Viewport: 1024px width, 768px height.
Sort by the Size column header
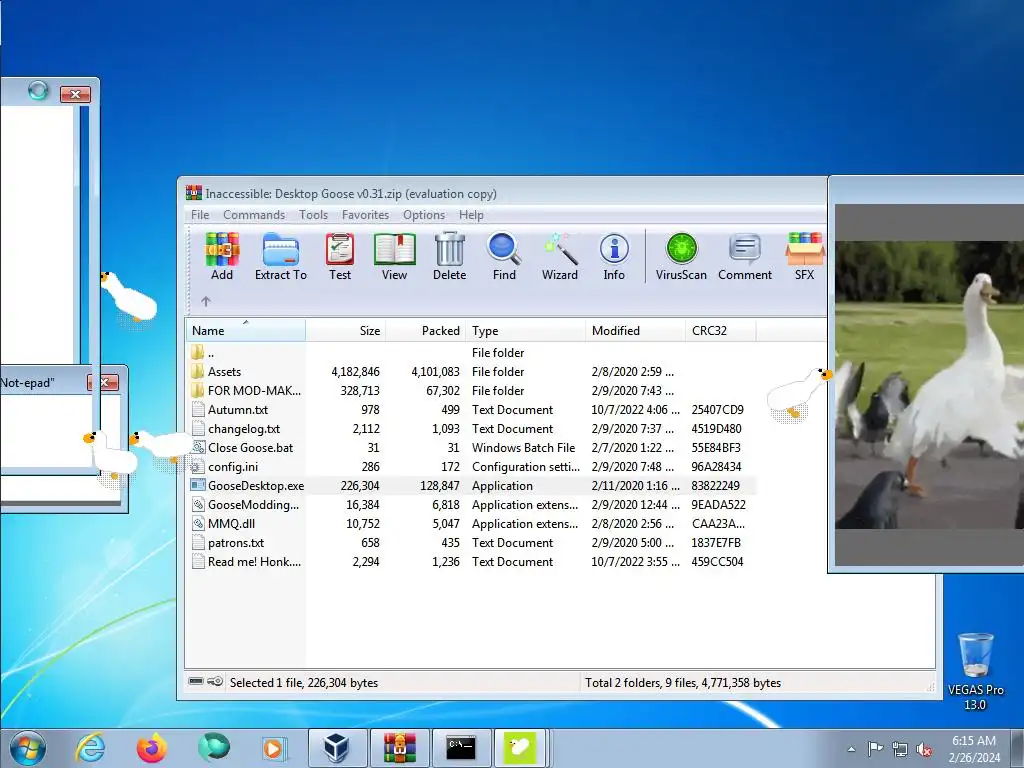coord(345,330)
